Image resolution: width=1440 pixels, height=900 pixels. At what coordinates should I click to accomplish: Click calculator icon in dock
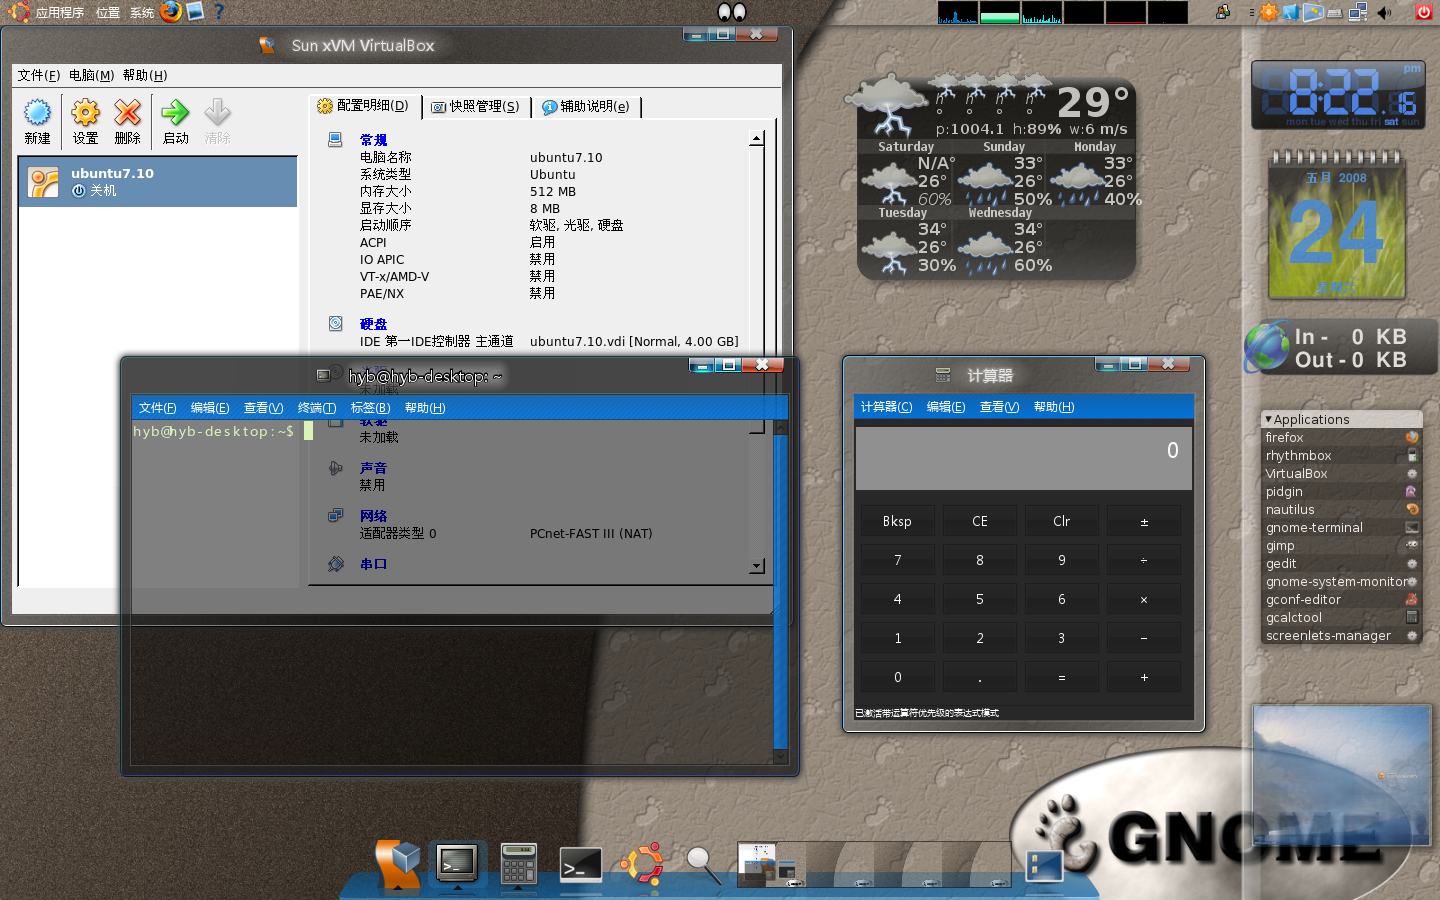[x=518, y=864]
